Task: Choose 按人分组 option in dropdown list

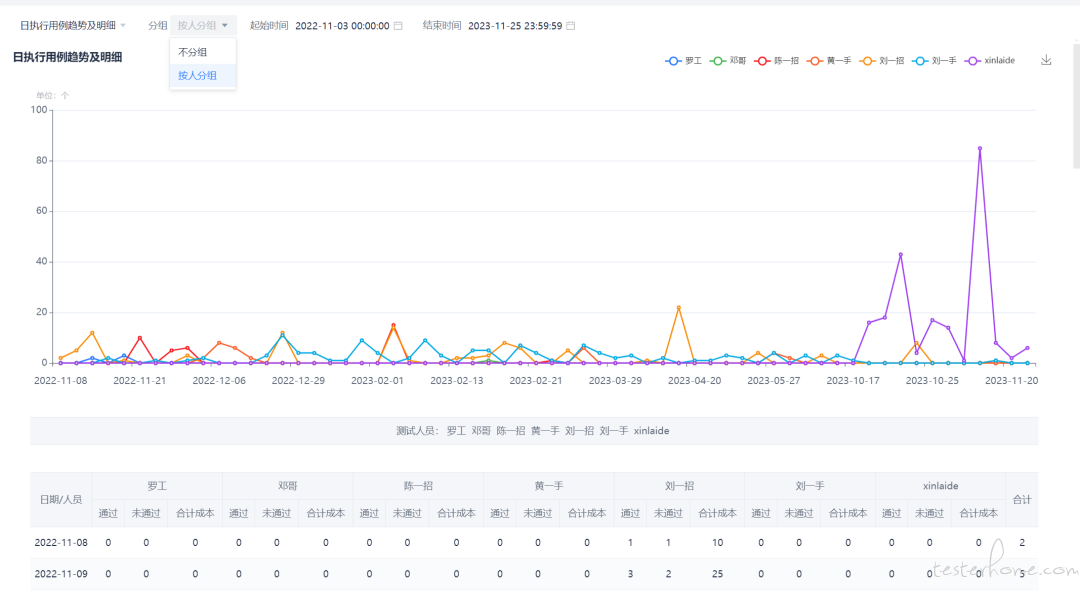Action: point(198,75)
